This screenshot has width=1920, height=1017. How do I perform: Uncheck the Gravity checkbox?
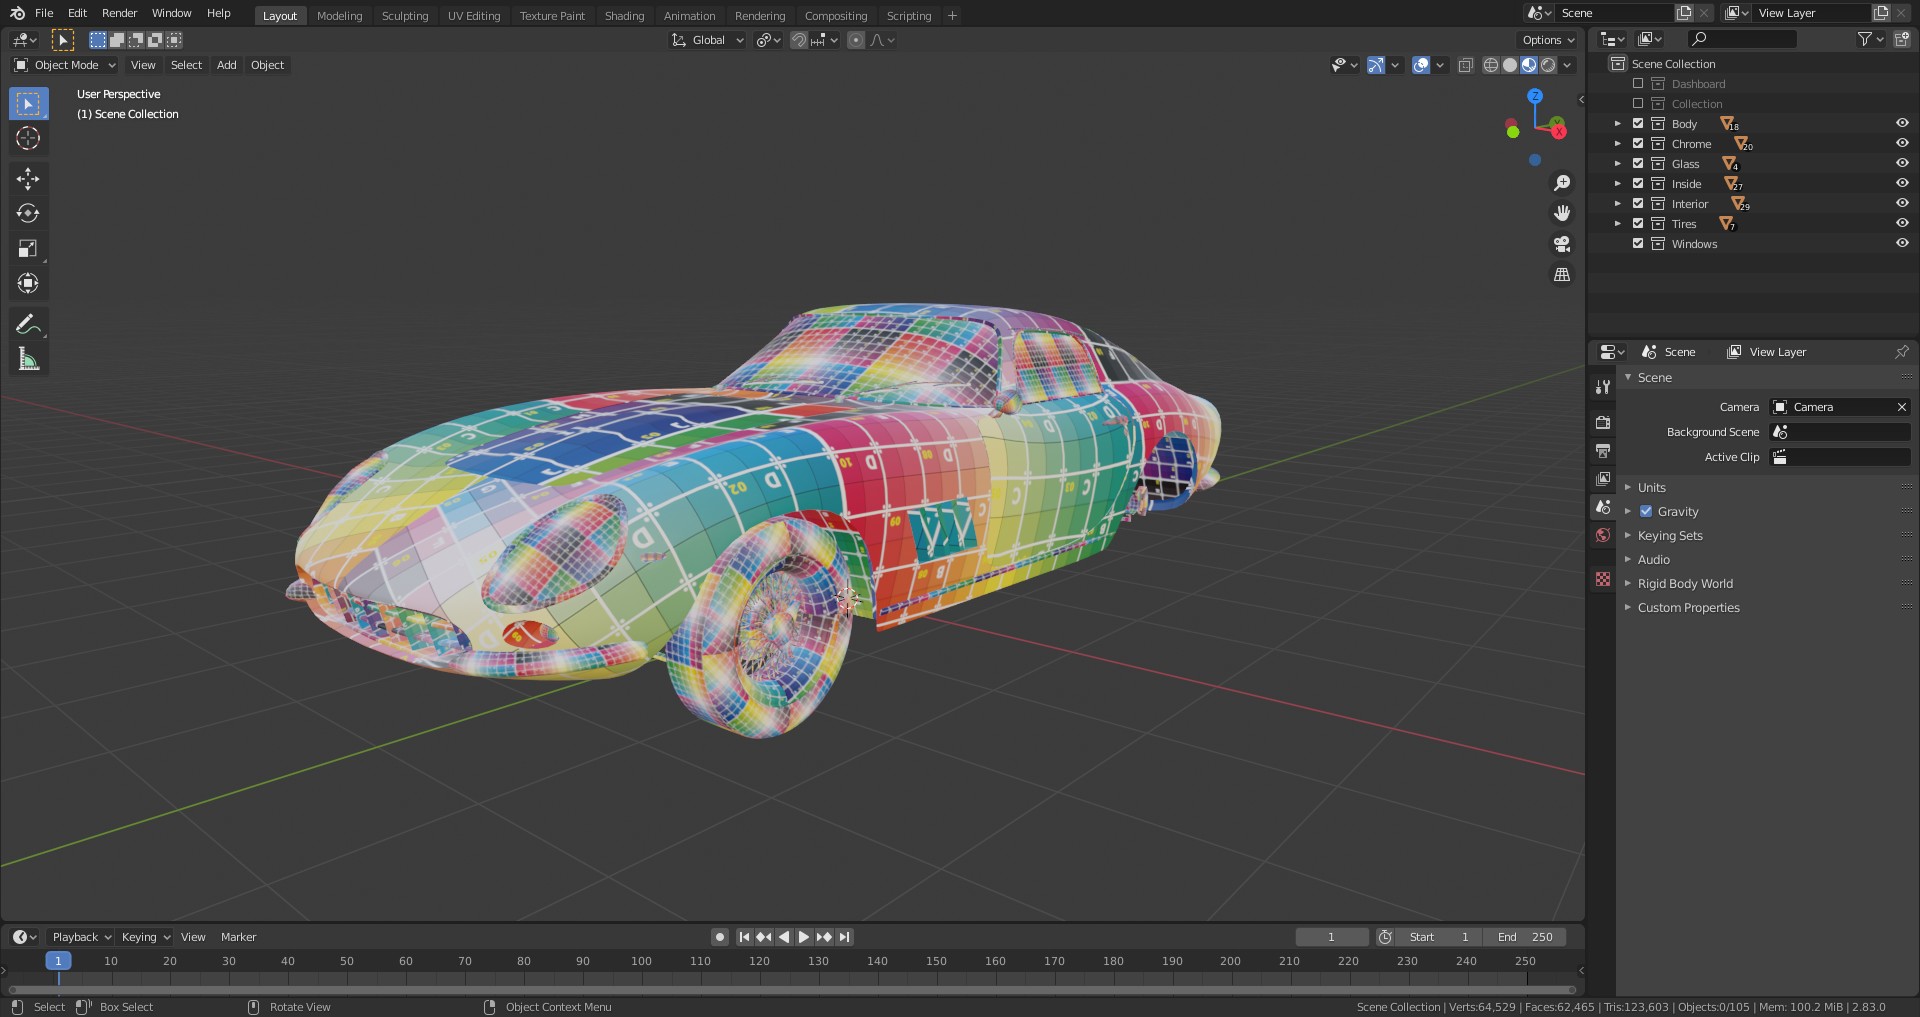[x=1646, y=512]
